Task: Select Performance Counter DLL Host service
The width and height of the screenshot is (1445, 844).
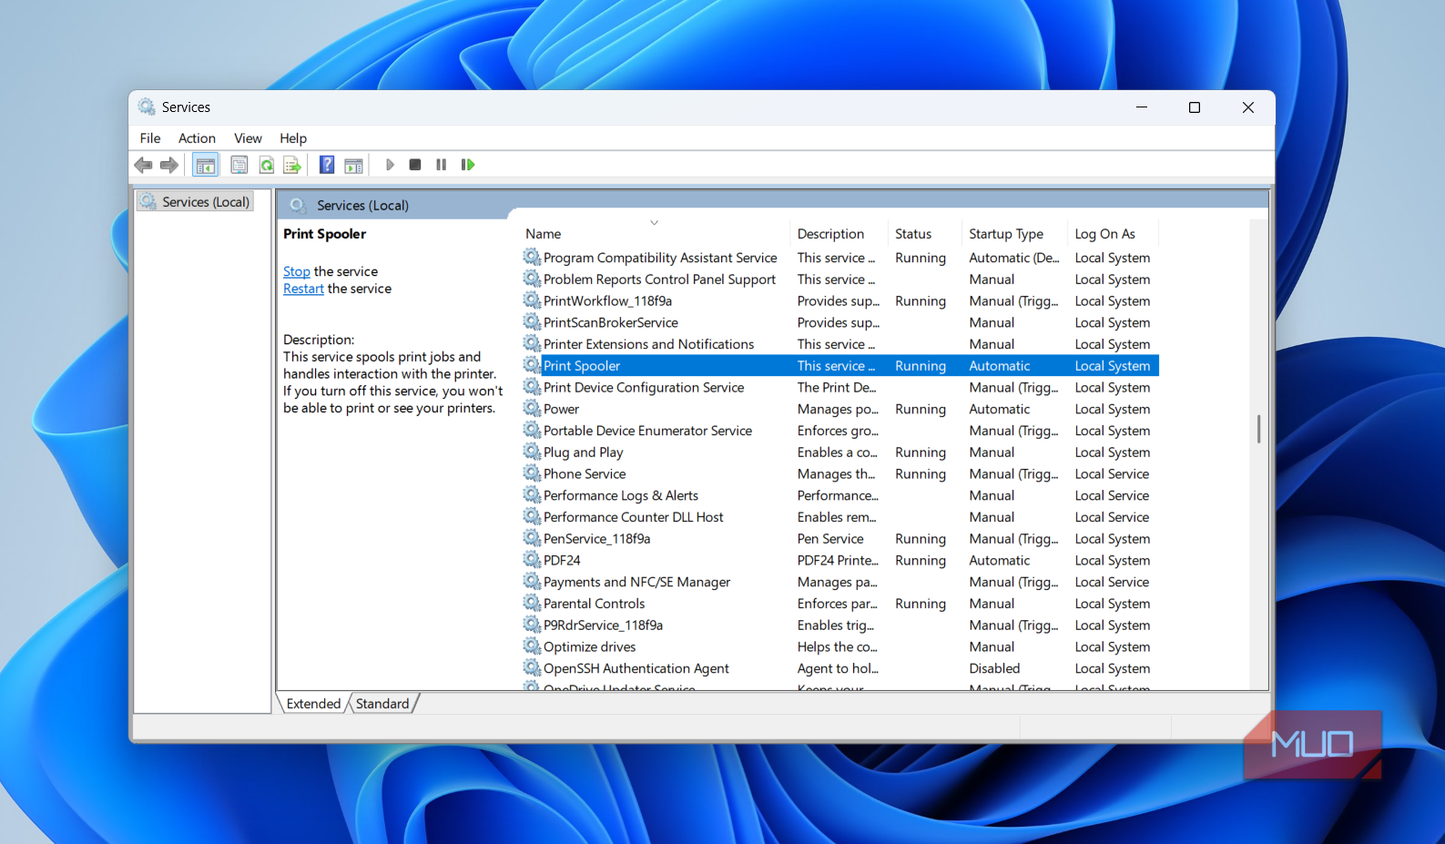Action: tap(839, 517)
